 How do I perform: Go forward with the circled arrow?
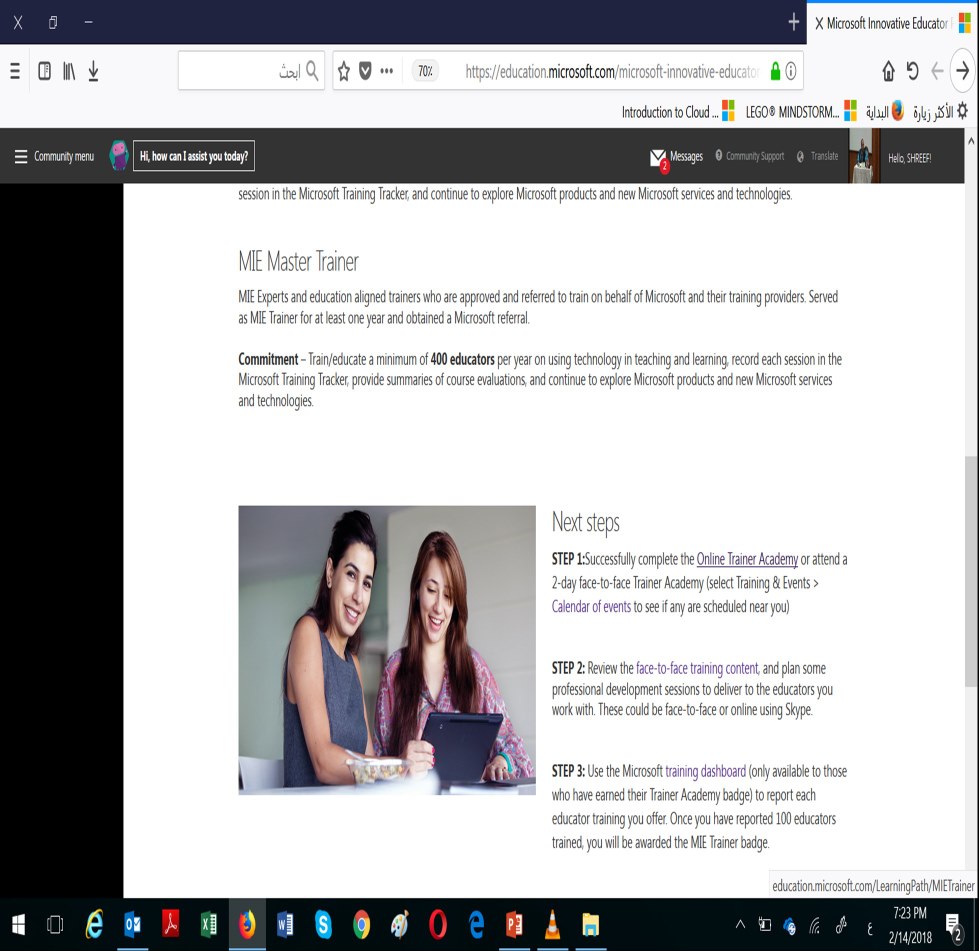tap(962, 71)
